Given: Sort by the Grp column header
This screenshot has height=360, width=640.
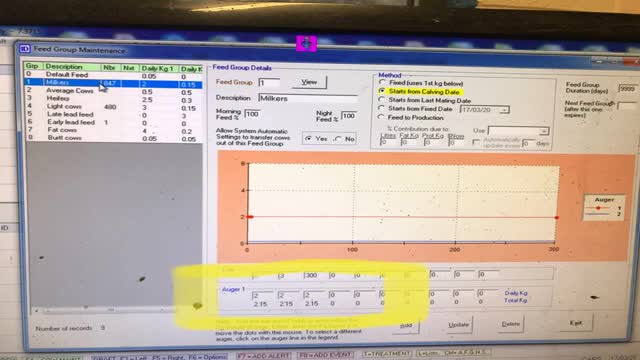Looking at the screenshot, I should pos(33,66).
